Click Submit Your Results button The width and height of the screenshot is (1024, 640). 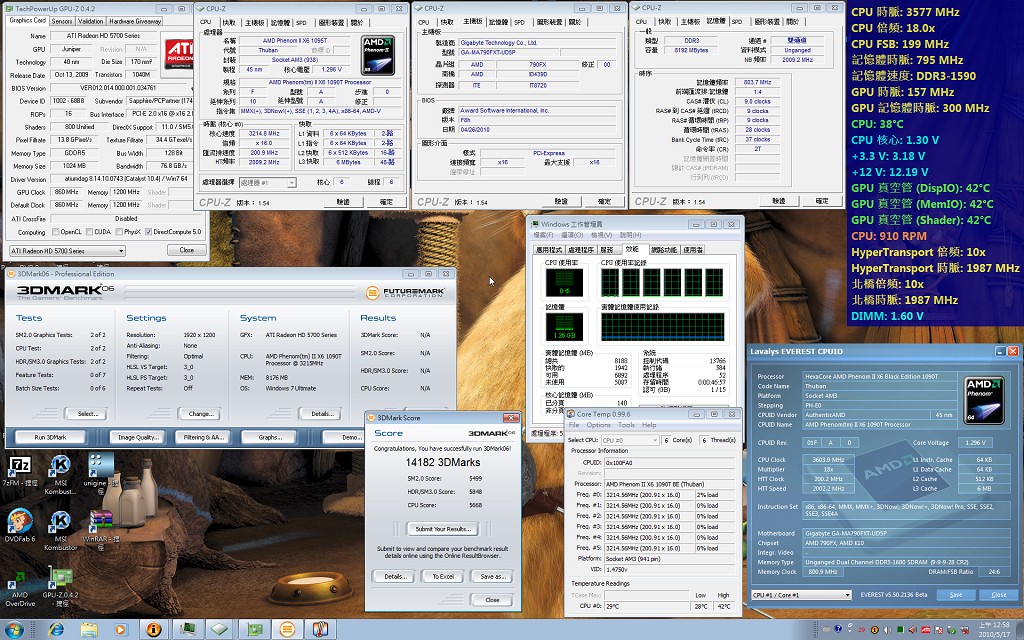tap(443, 529)
